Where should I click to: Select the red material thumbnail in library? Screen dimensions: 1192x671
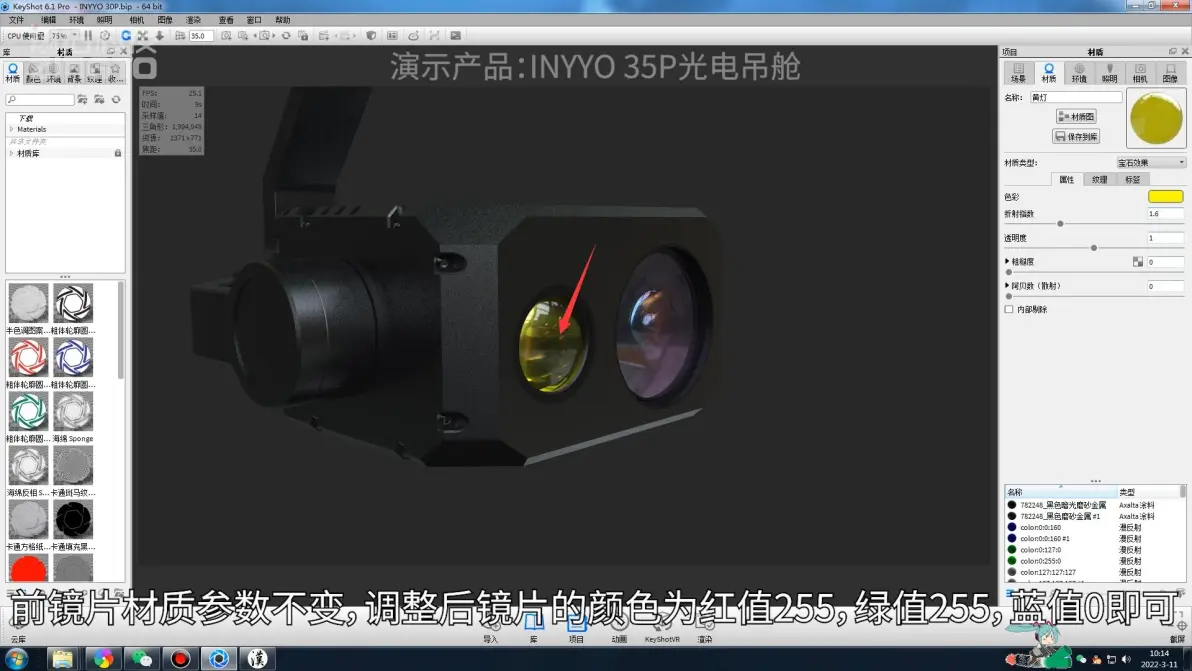pos(29,568)
